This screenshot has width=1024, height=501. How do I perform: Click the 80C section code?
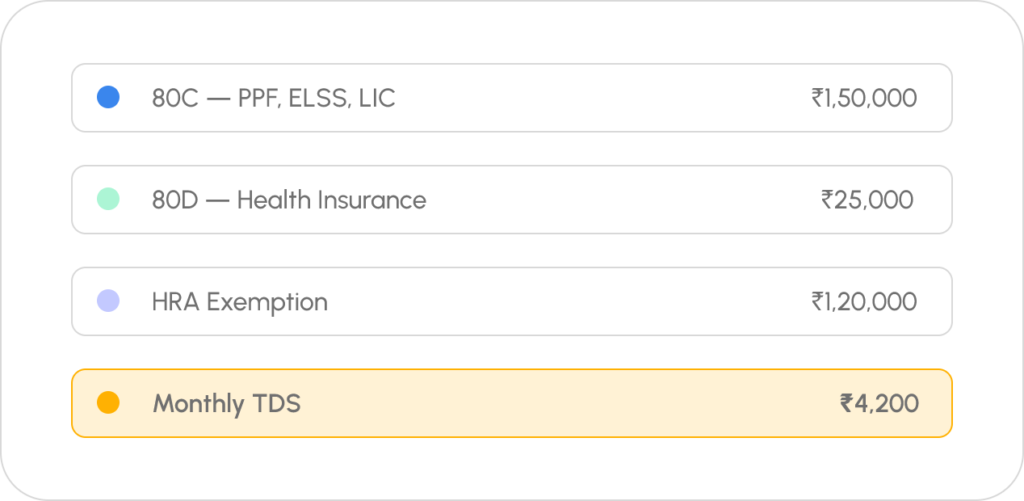(173, 98)
